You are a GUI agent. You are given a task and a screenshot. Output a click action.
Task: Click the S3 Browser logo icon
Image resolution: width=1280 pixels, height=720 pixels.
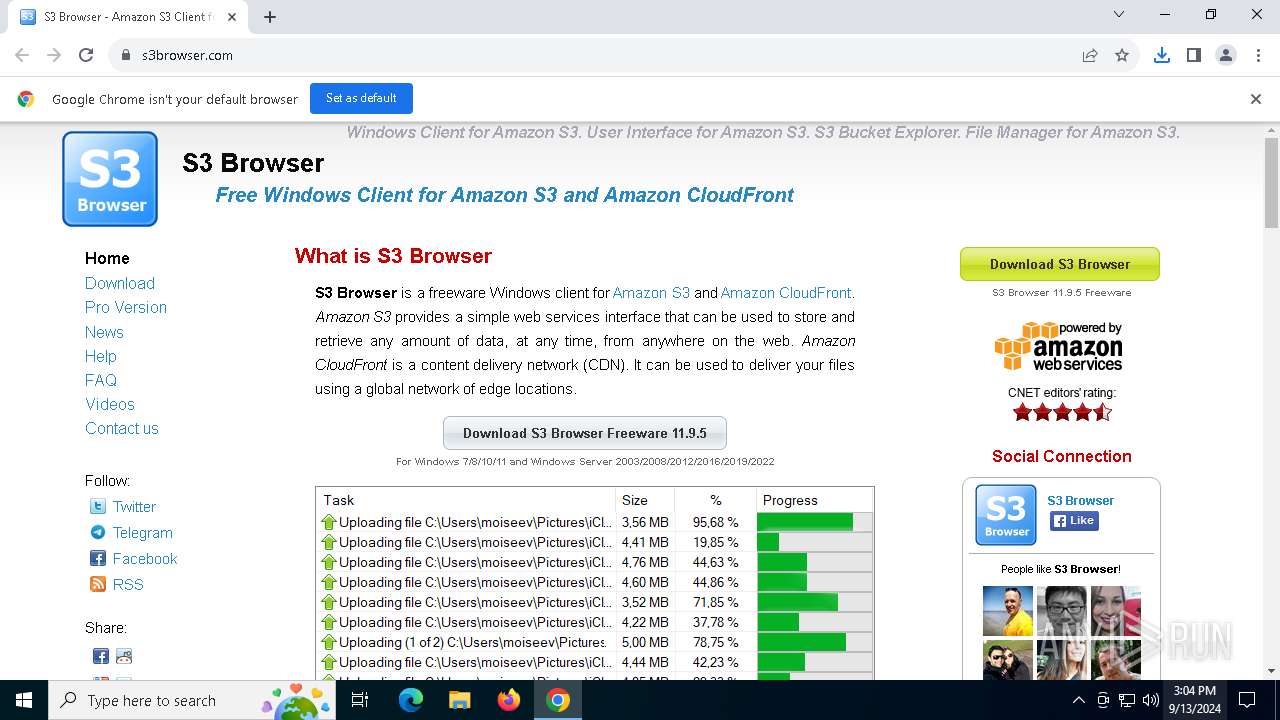(x=110, y=179)
